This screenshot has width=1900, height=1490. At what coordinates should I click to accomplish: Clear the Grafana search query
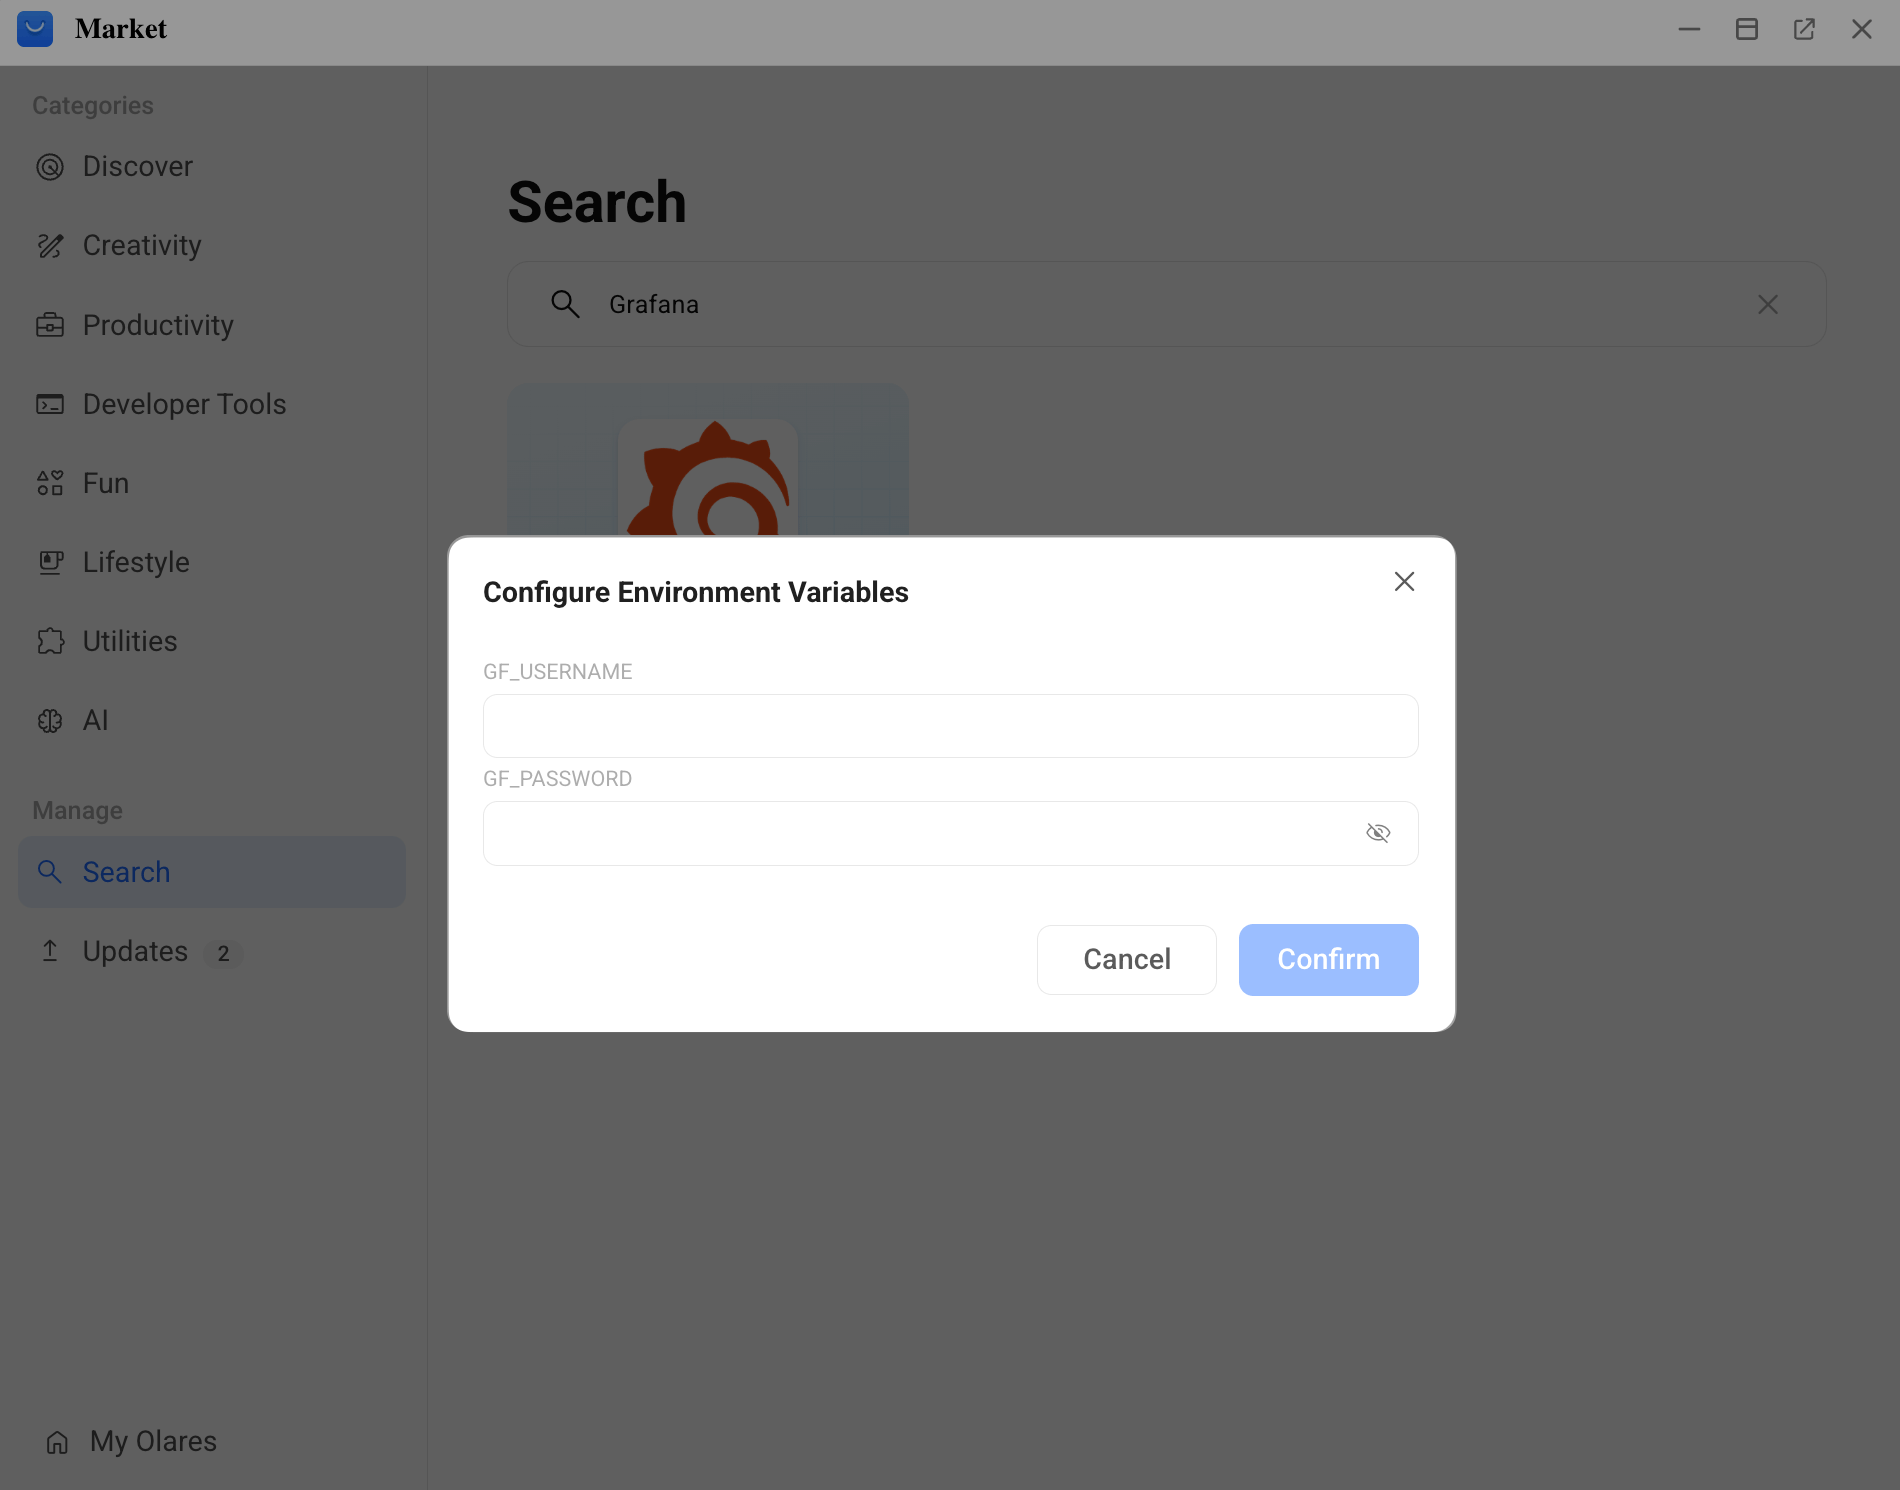(x=1768, y=304)
